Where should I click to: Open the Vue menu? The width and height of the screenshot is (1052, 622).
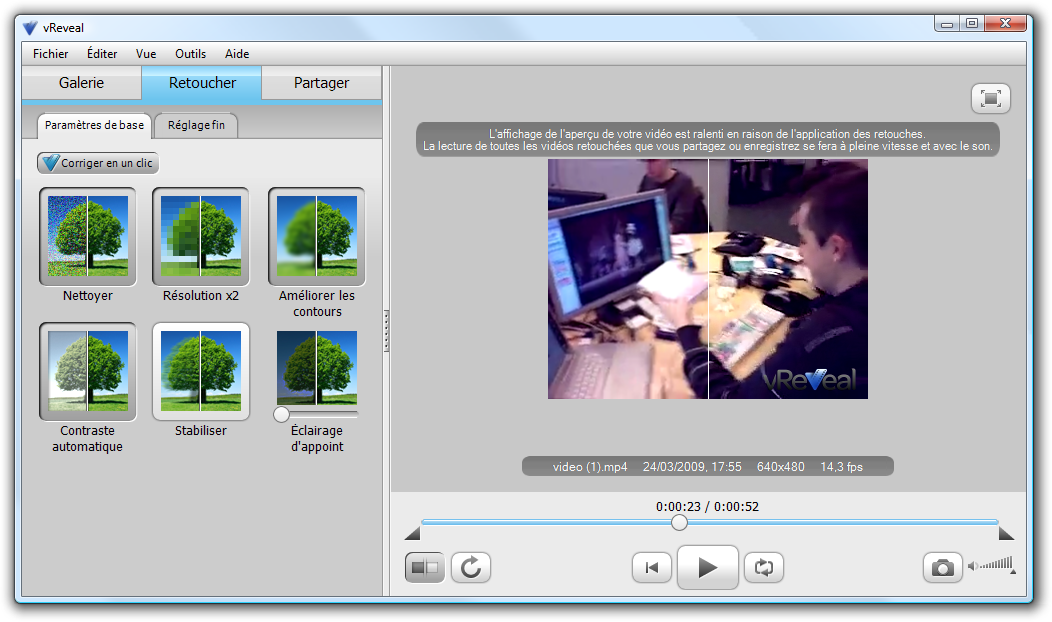click(x=146, y=54)
